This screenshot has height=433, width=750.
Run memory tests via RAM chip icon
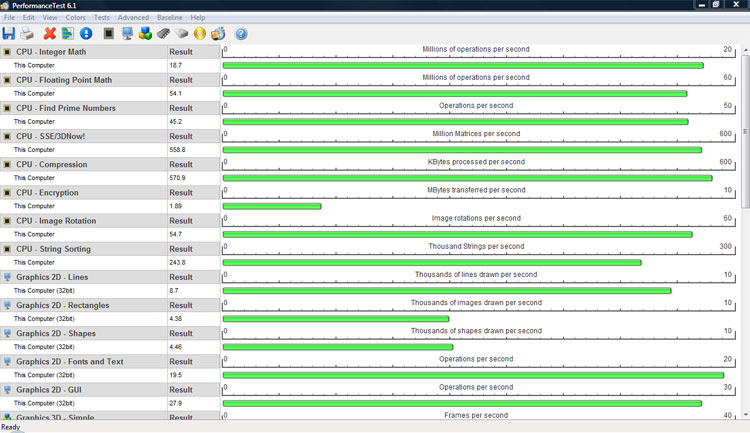(x=163, y=33)
